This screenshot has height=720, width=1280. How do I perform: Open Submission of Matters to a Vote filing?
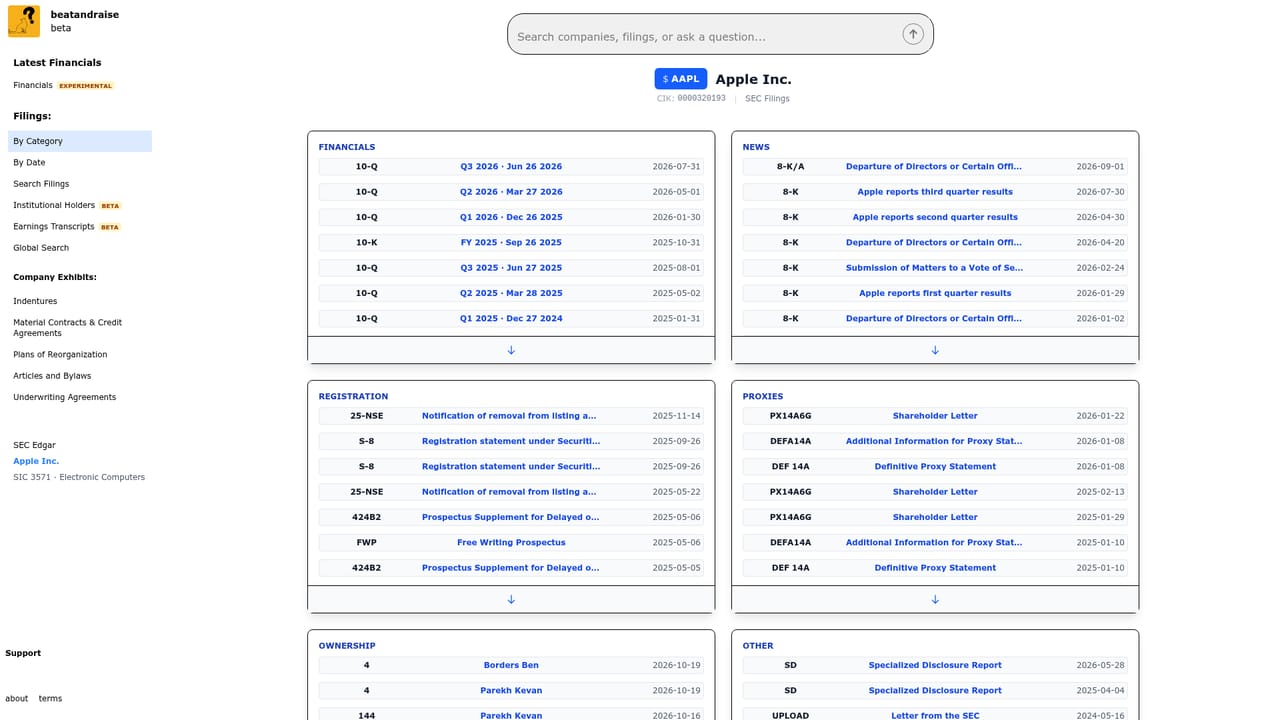[x=935, y=268]
